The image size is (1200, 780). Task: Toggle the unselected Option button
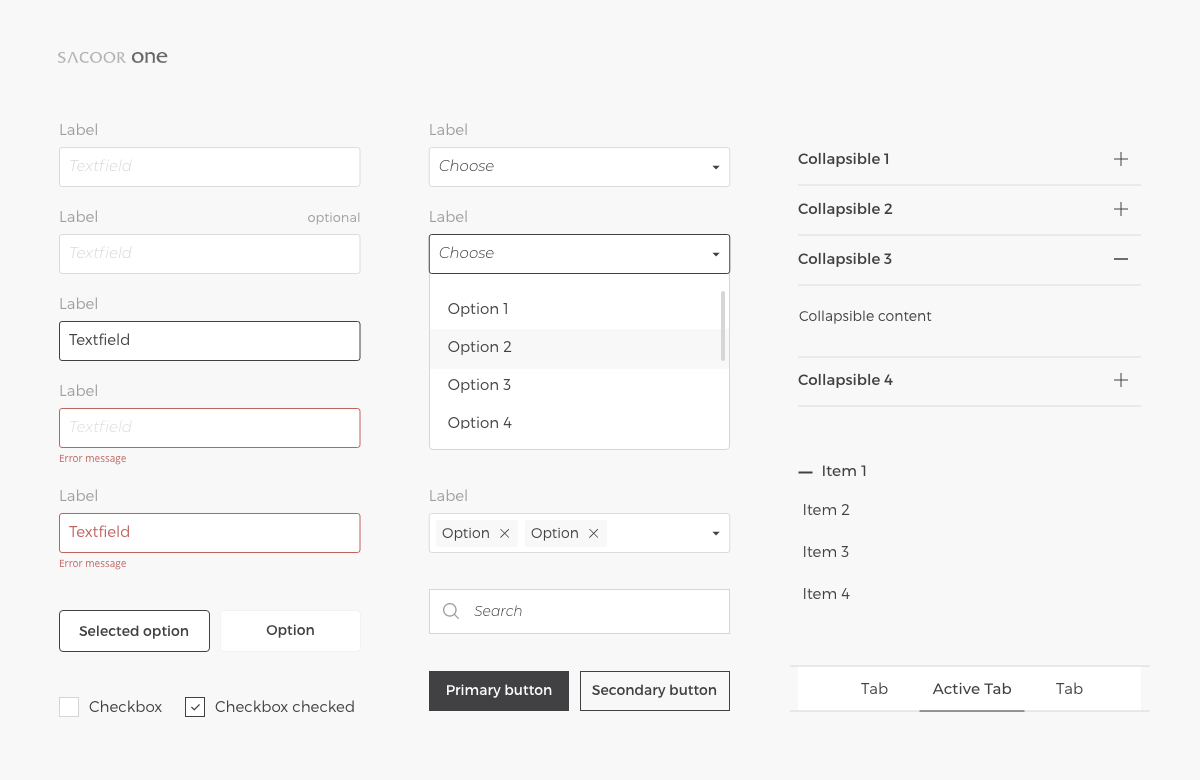point(290,631)
